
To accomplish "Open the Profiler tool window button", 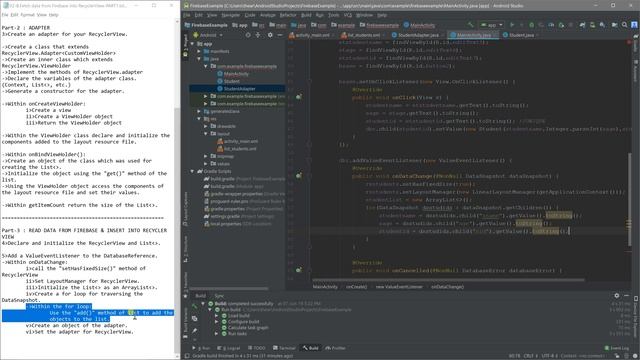I will coord(335,348).
